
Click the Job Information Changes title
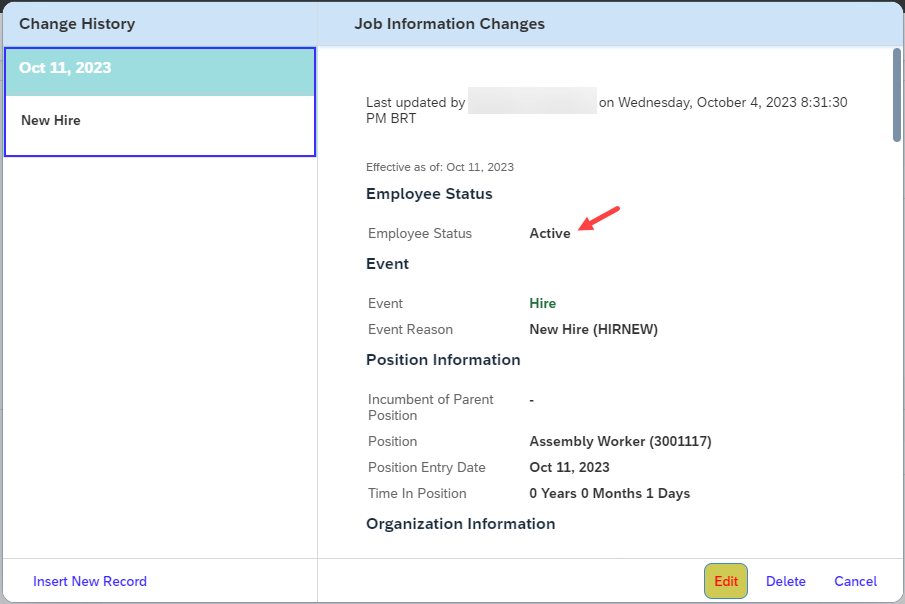(449, 24)
